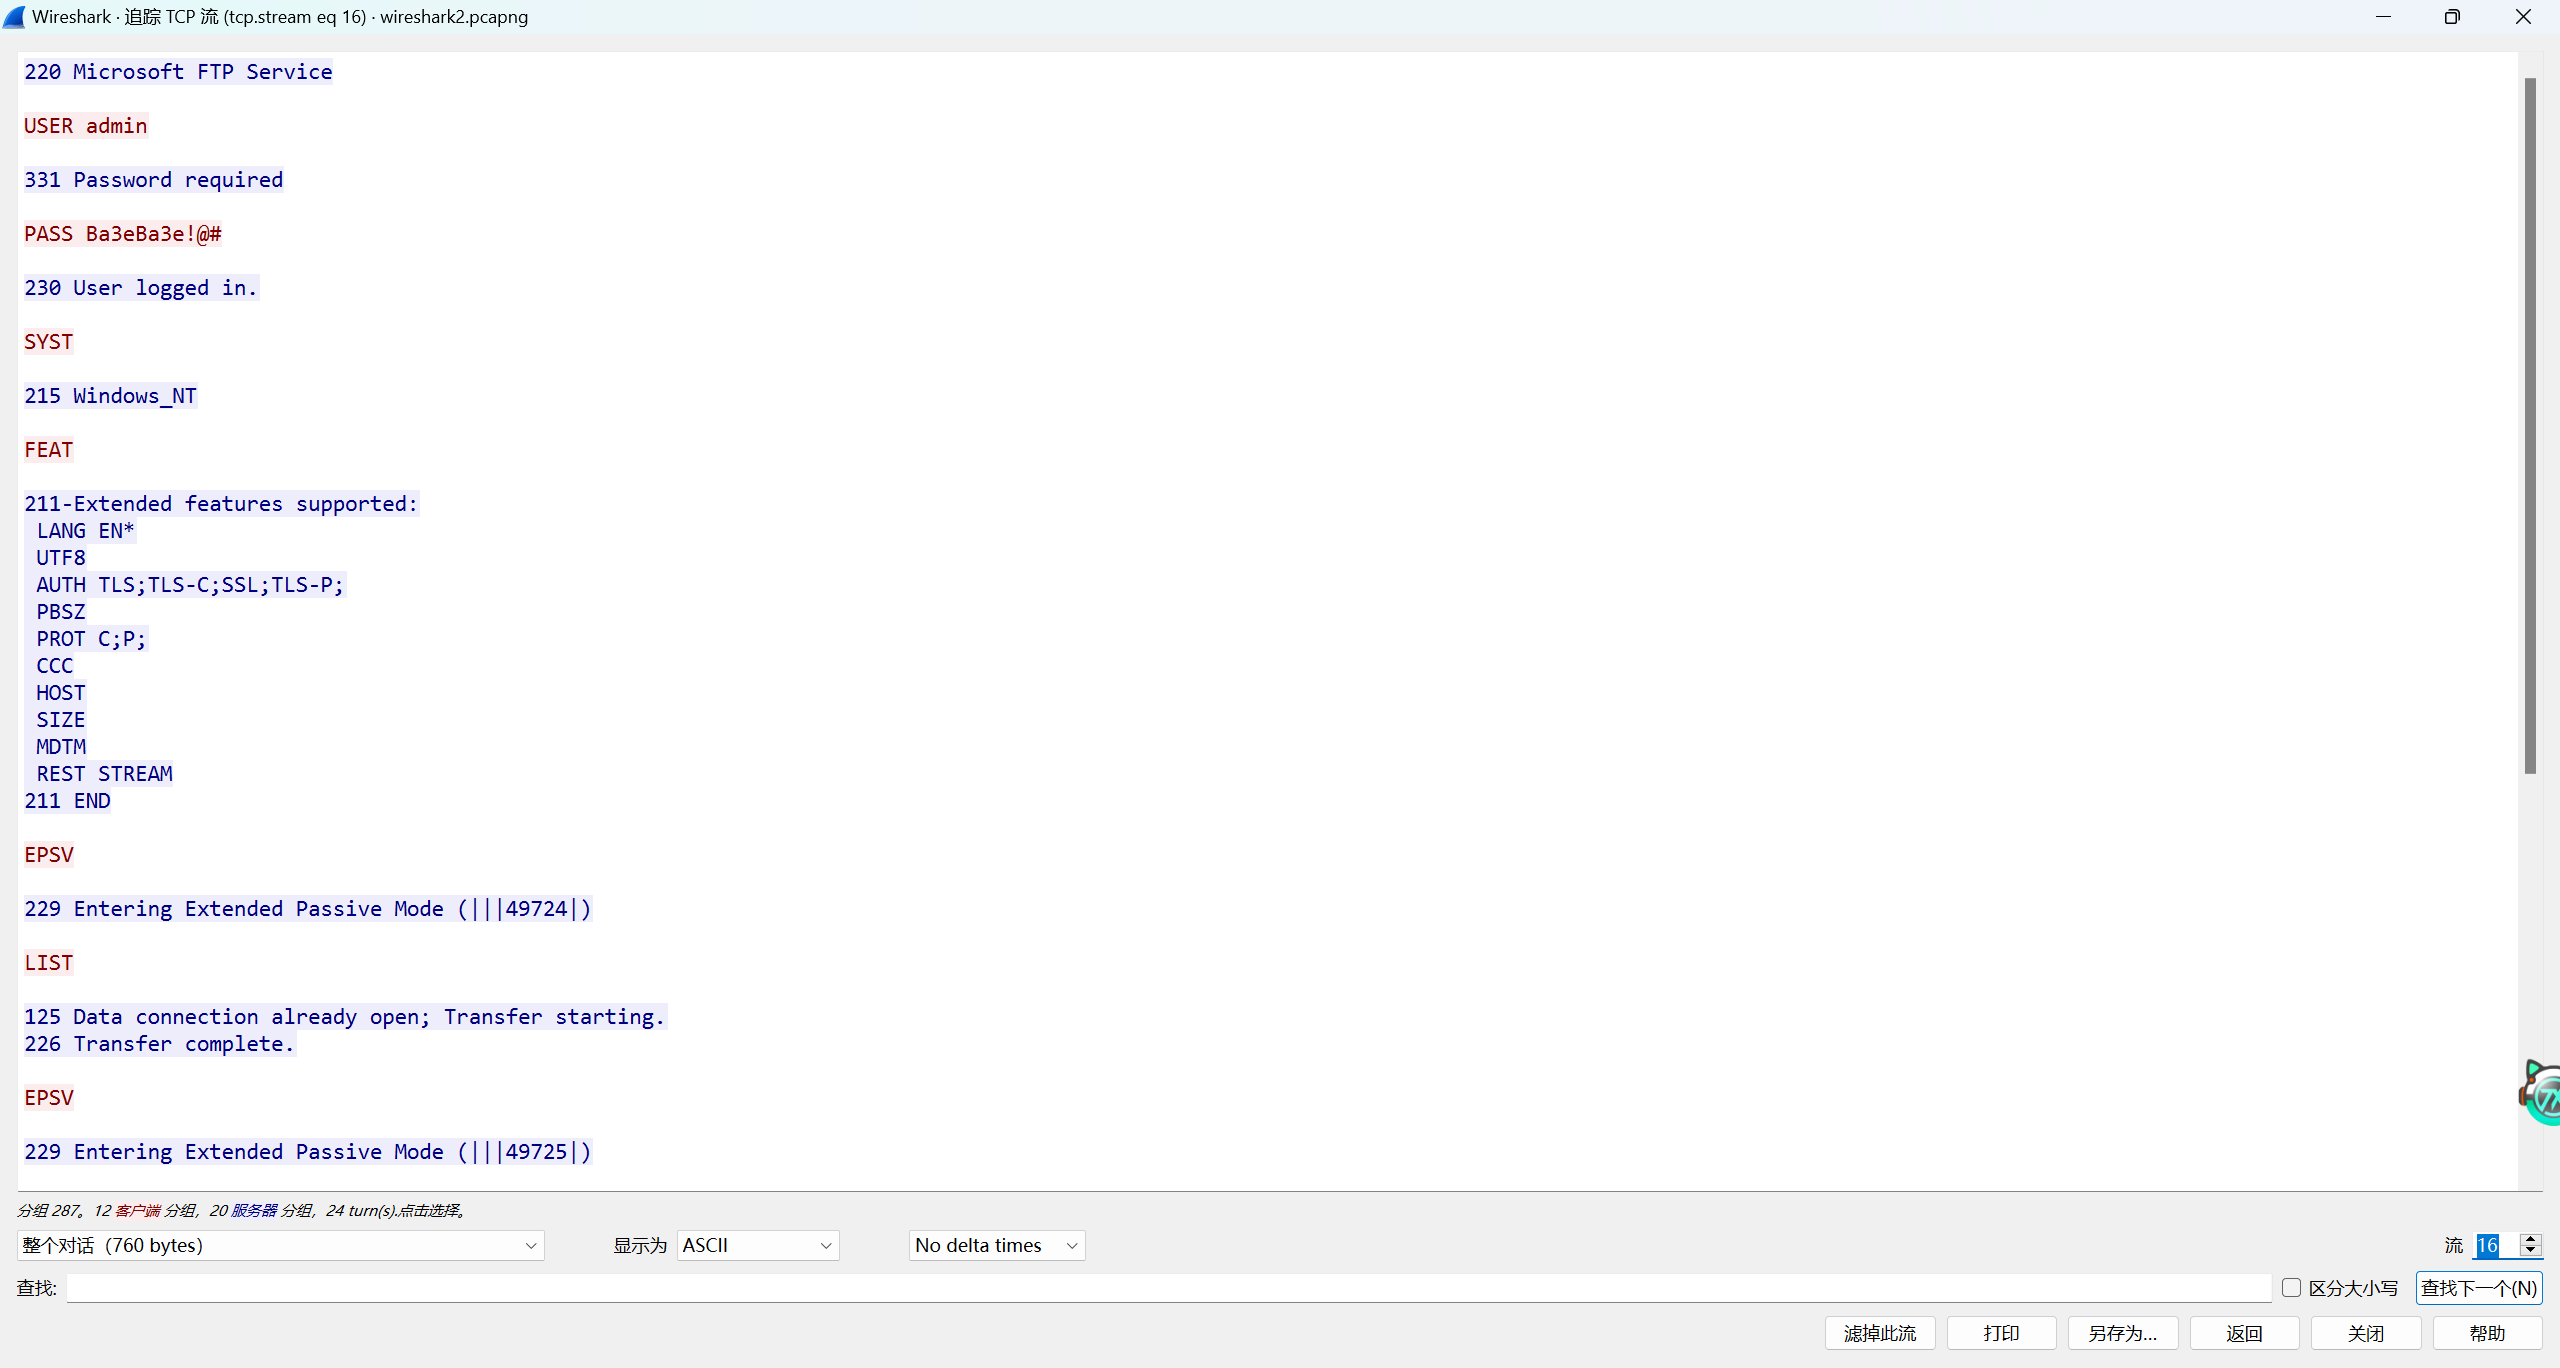Maximize the stream window
The height and width of the screenshot is (1368, 2560).
(x=2452, y=17)
